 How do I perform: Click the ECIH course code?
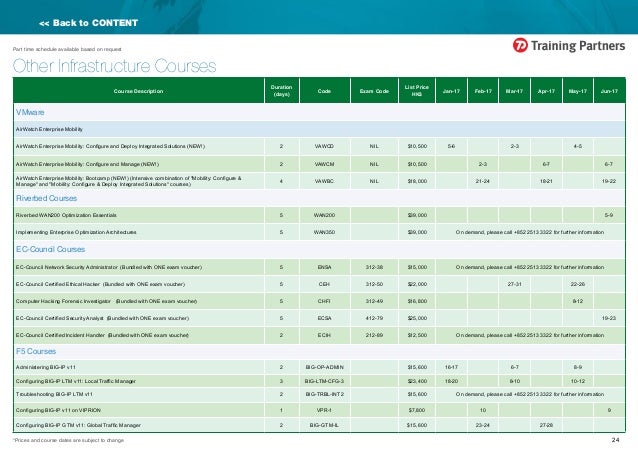324,335
